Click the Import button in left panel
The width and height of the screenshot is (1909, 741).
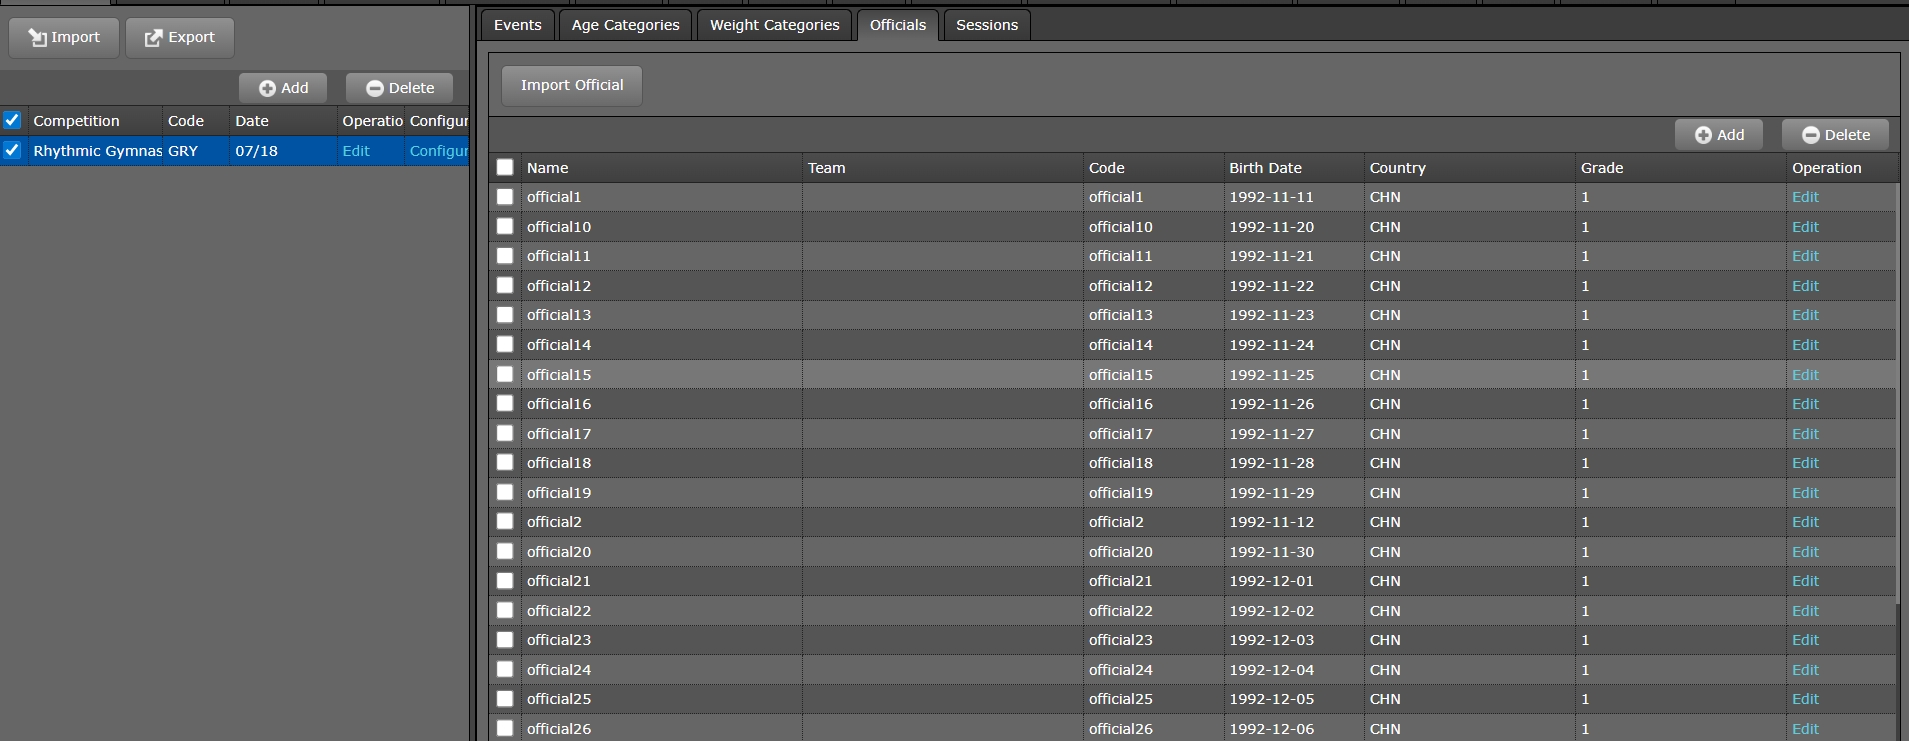64,38
